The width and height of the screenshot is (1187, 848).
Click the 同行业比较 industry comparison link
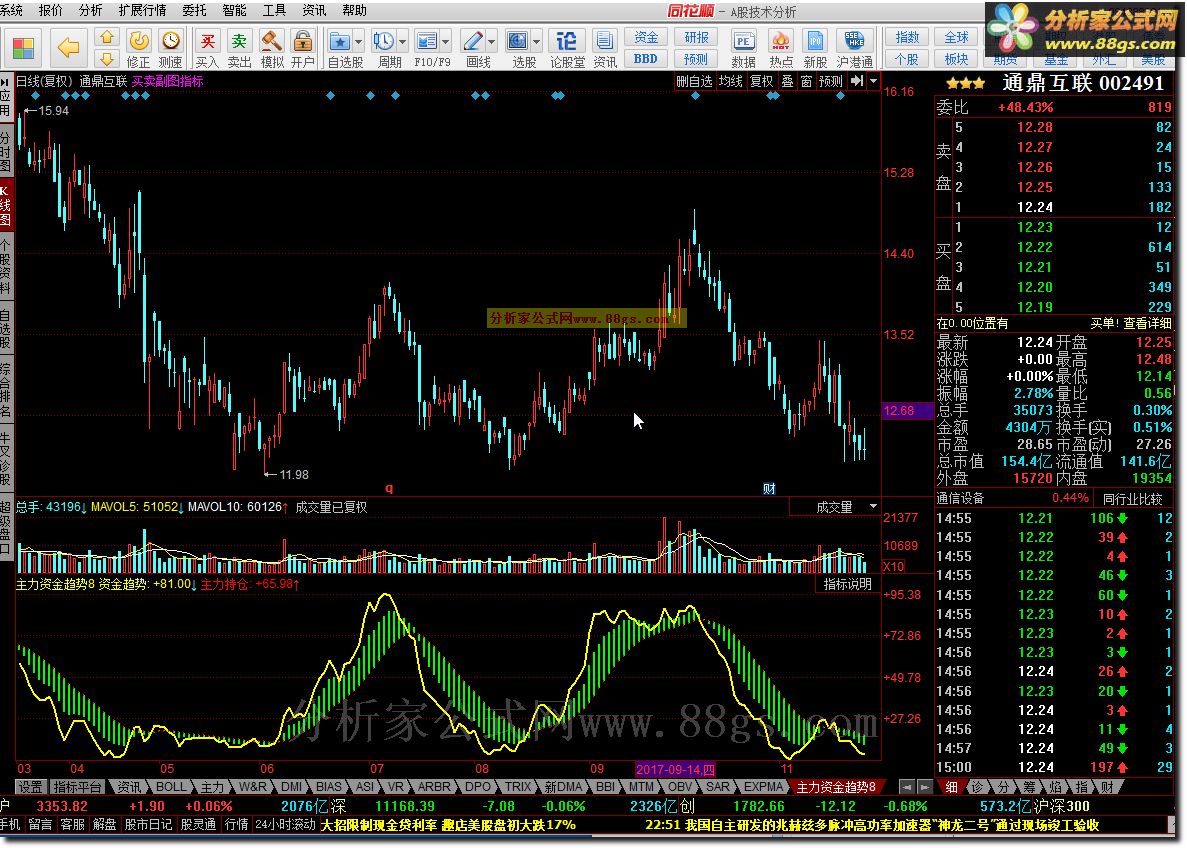point(1132,498)
